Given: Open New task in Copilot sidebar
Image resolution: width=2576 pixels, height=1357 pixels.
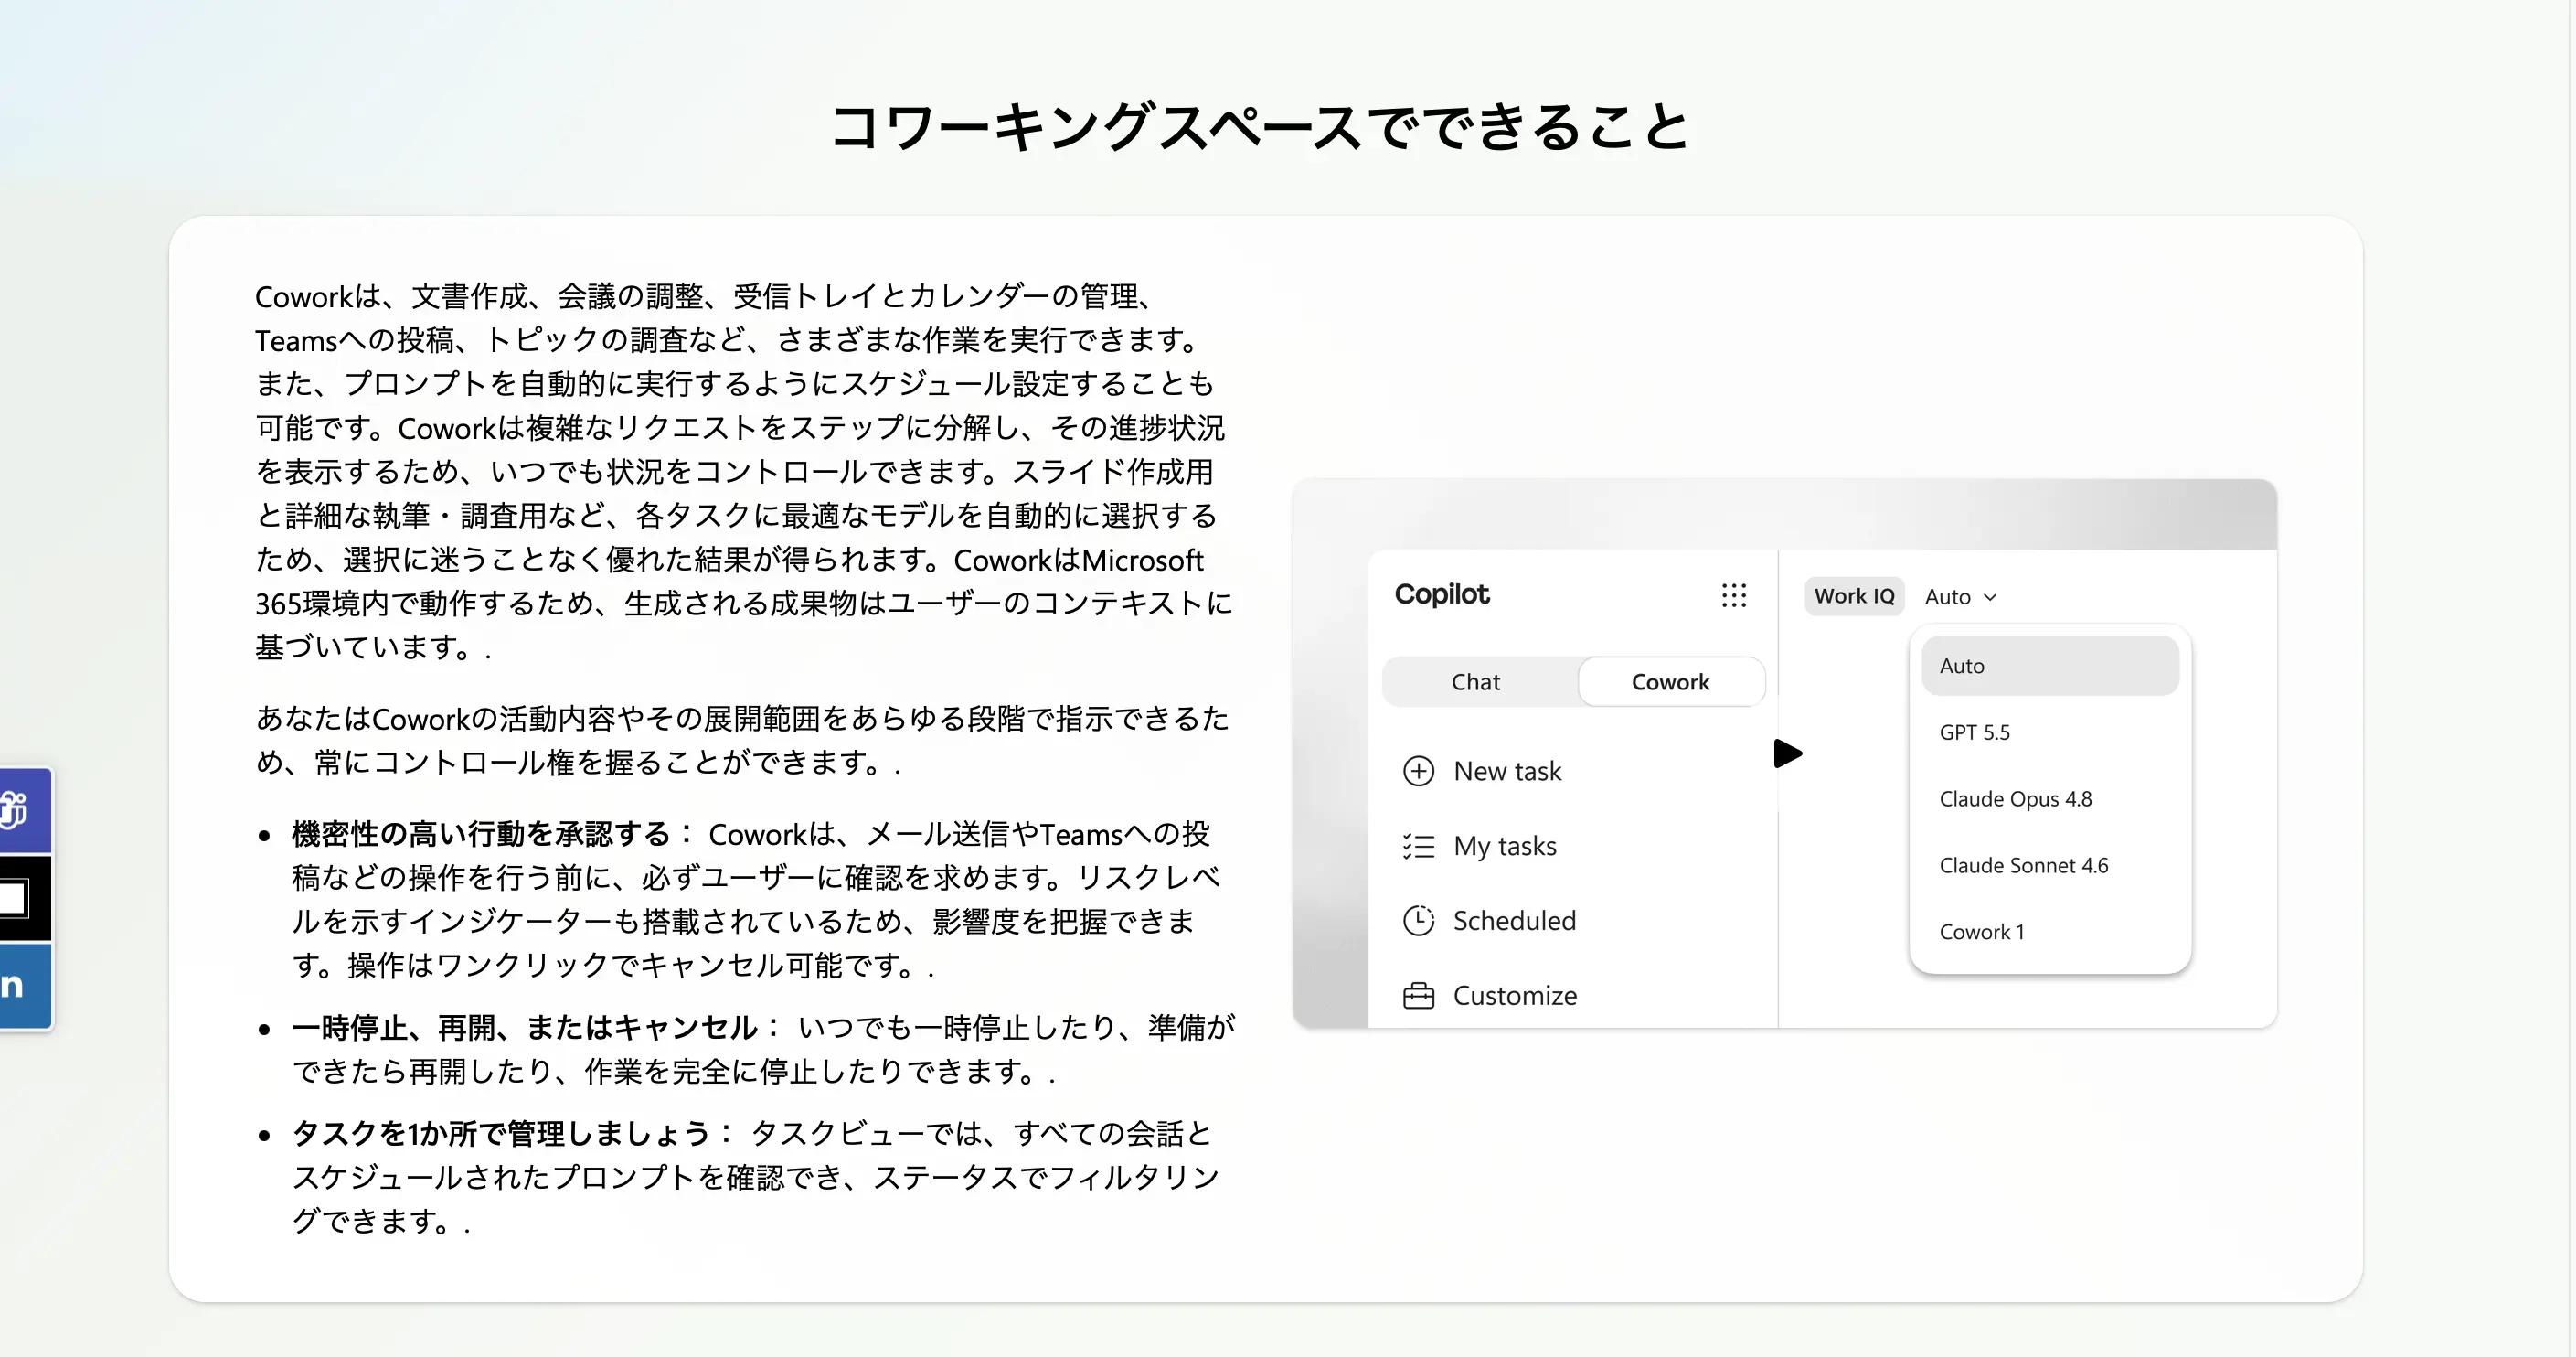Looking at the screenshot, I should point(1482,771).
